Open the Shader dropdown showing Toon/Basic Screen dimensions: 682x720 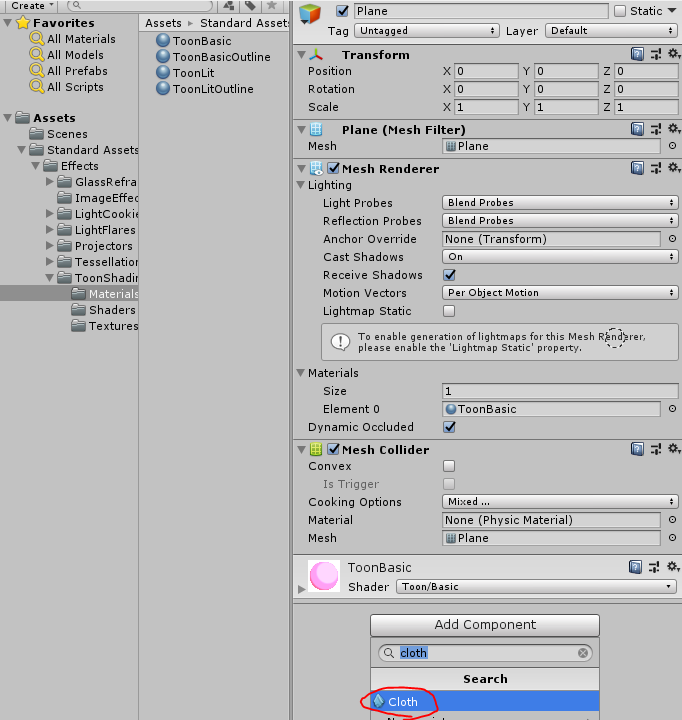point(536,586)
